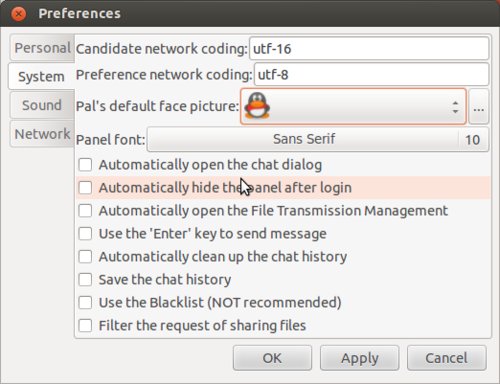The width and height of the screenshot is (500, 384).
Task: Enable 'Enter' key to send message
Action: (85, 234)
